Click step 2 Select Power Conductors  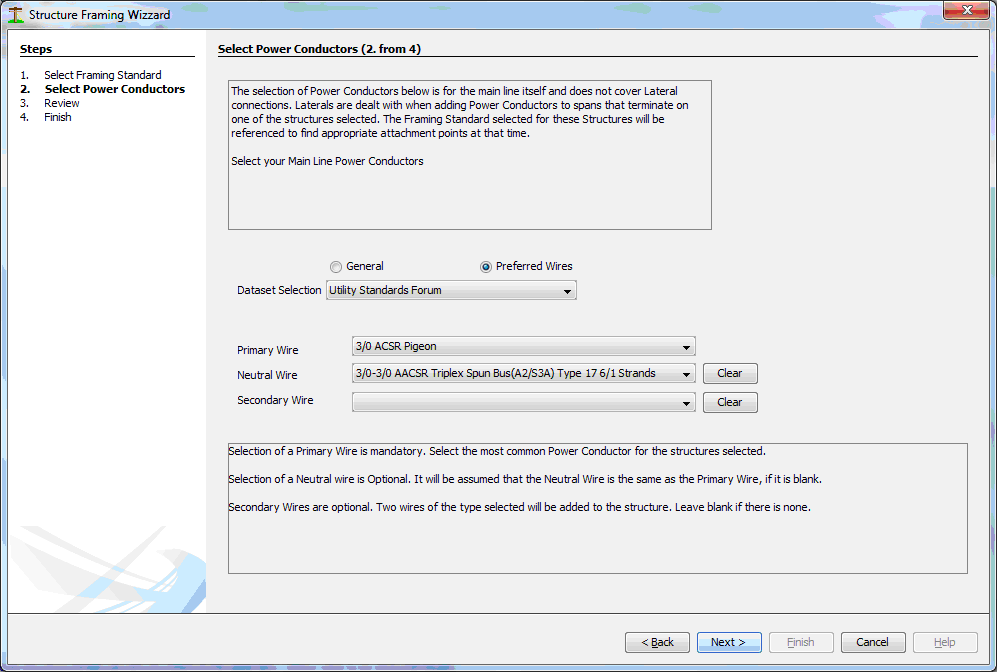coord(114,89)
